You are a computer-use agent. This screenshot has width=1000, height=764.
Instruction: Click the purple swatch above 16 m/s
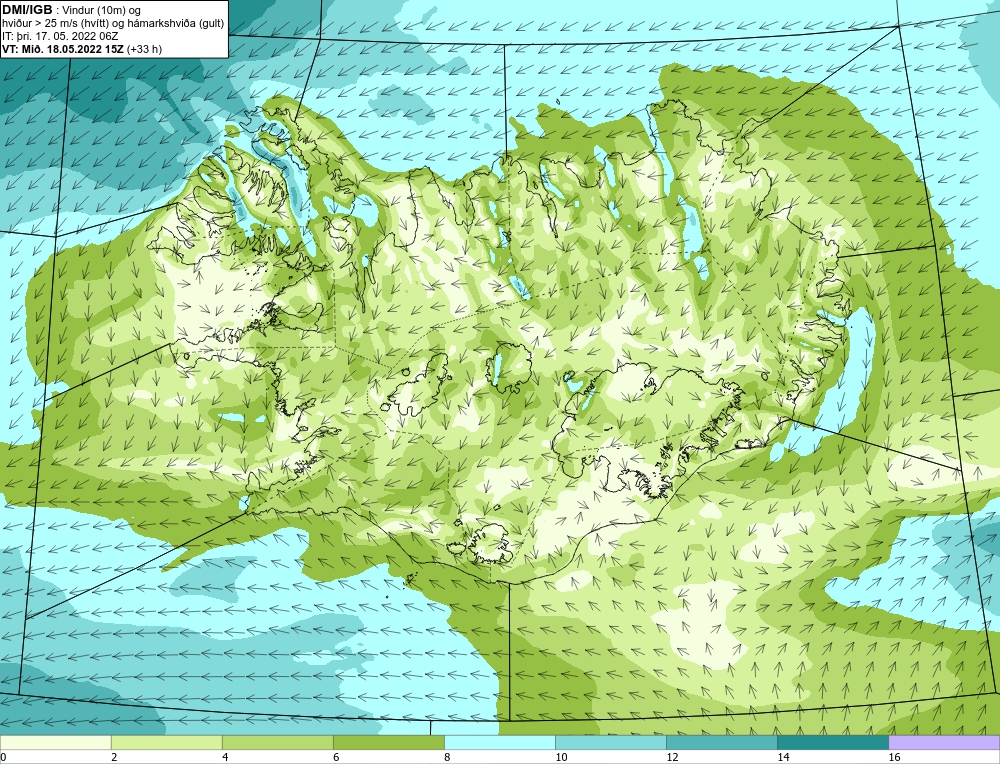[x=944, y=742]
